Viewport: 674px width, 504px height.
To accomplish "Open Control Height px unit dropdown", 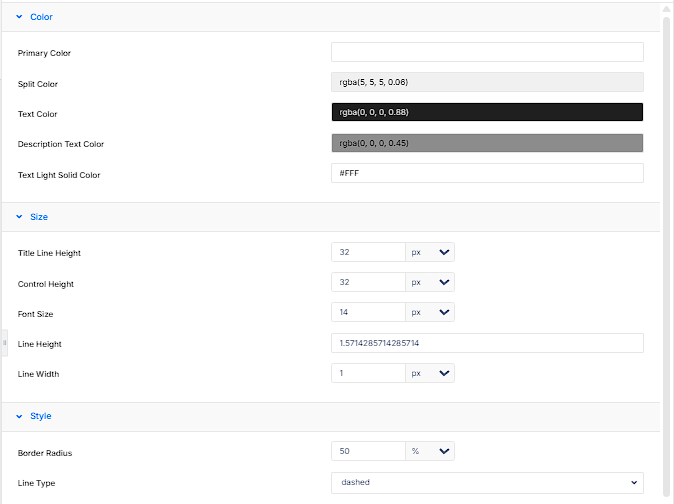I will 430,282.
